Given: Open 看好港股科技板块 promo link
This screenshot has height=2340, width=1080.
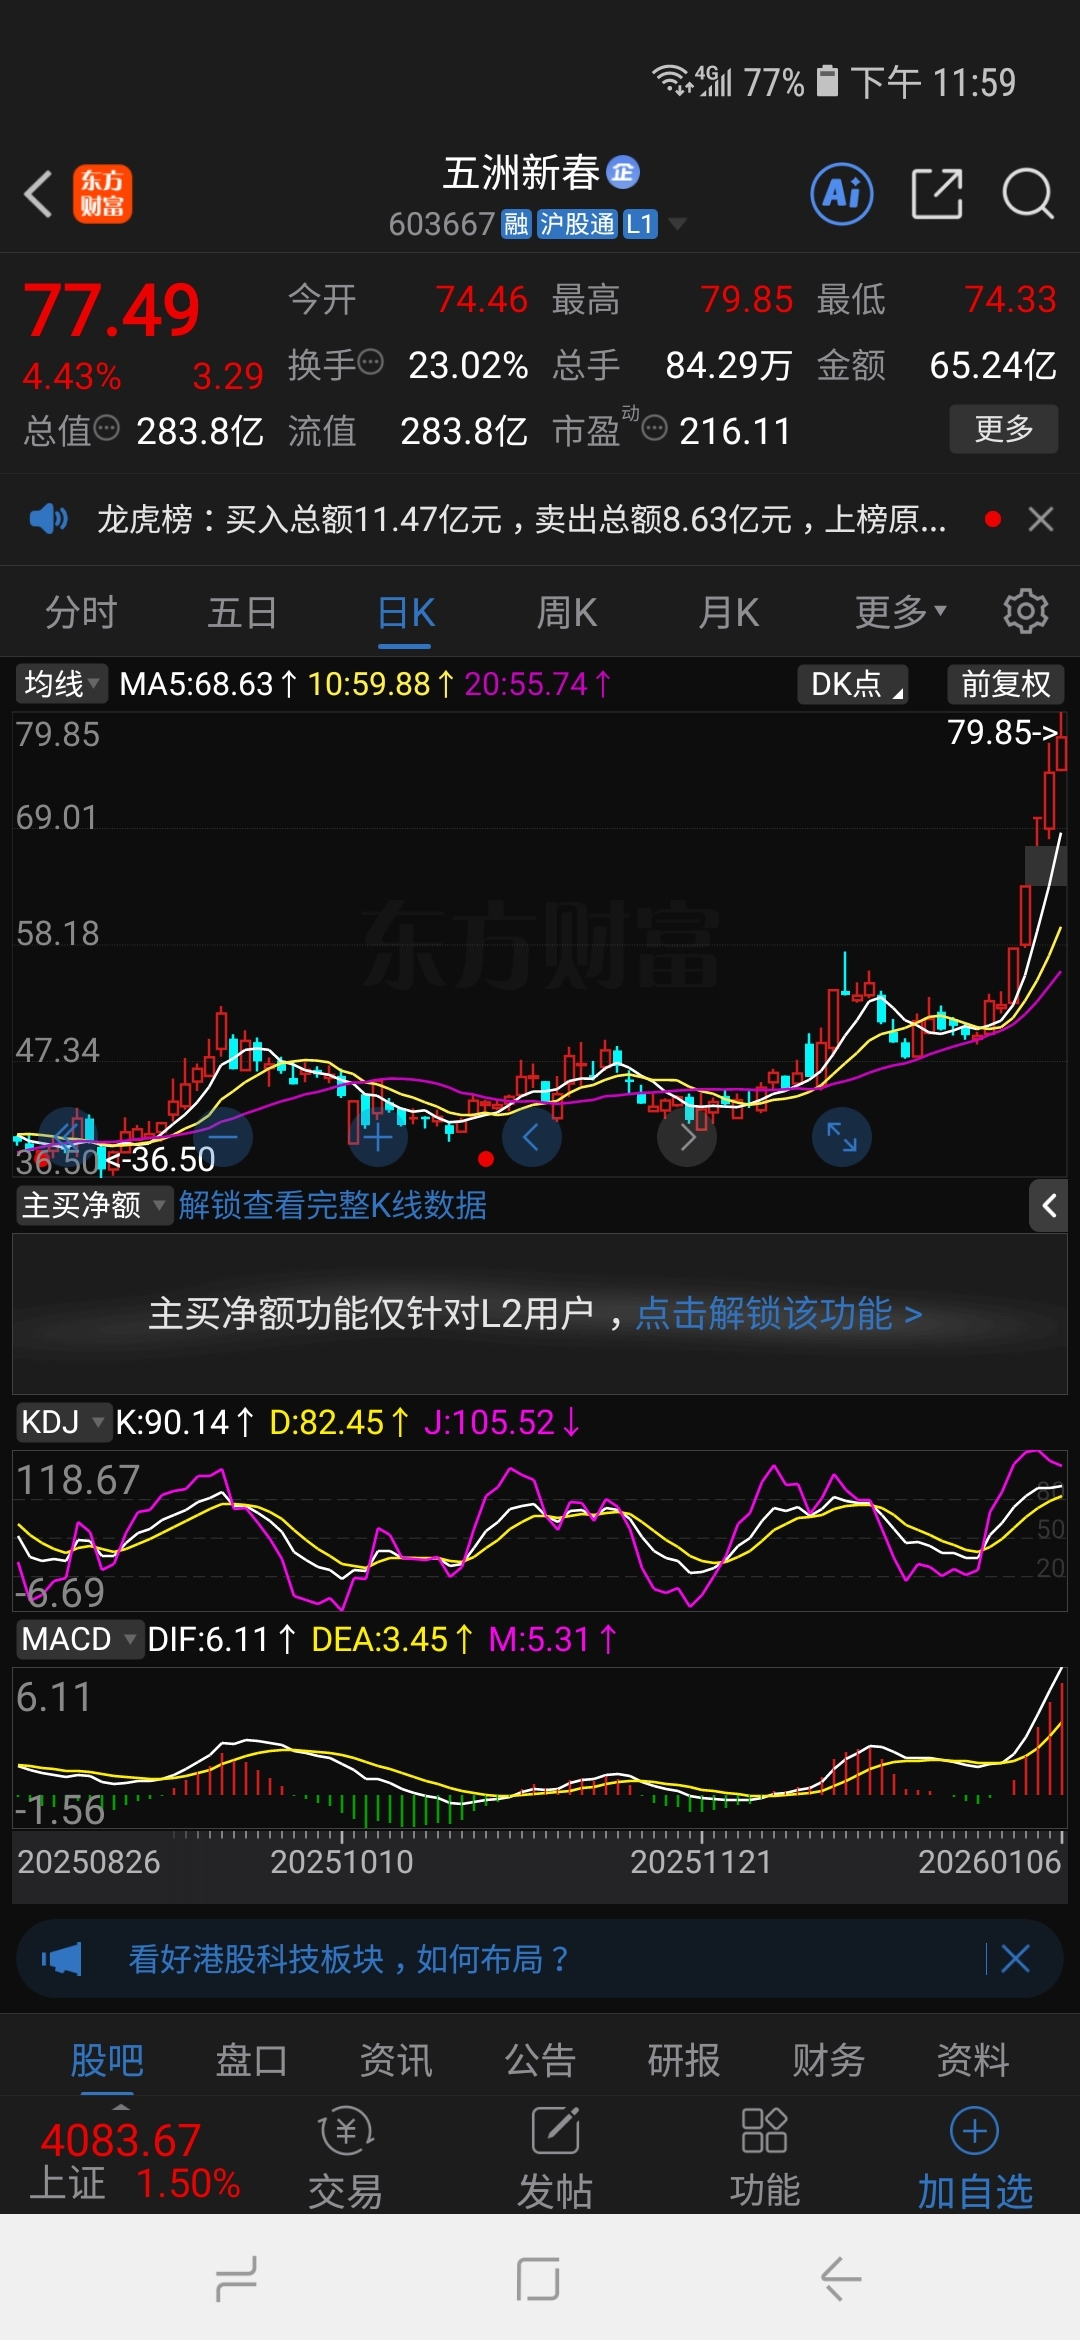Looking at the screenshot, I should (x=348, y=1958).
